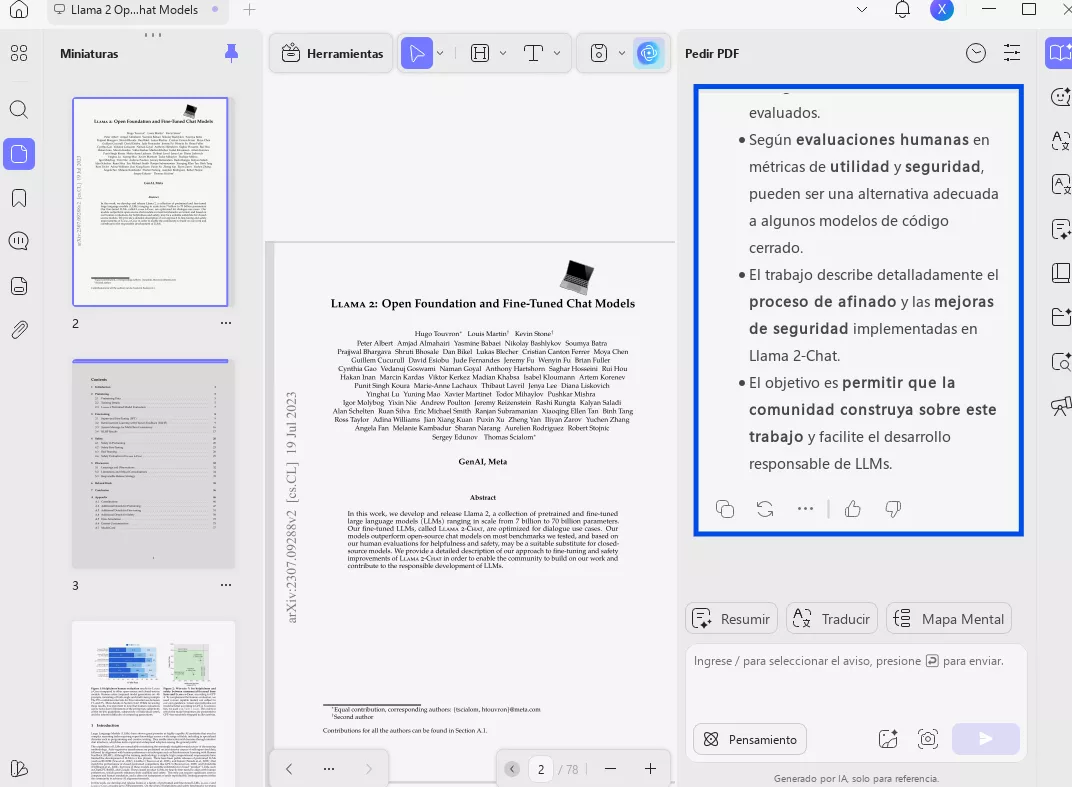Screen dimensions: 1072x787
Task: Open the app logo icon at bottom left
Action: (x=19, y=769)
